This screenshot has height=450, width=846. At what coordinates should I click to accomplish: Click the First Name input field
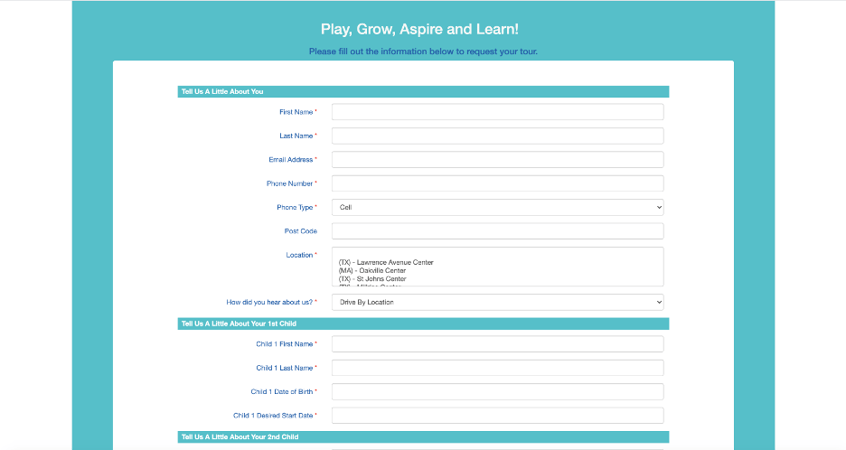click(x=497, y=112)
